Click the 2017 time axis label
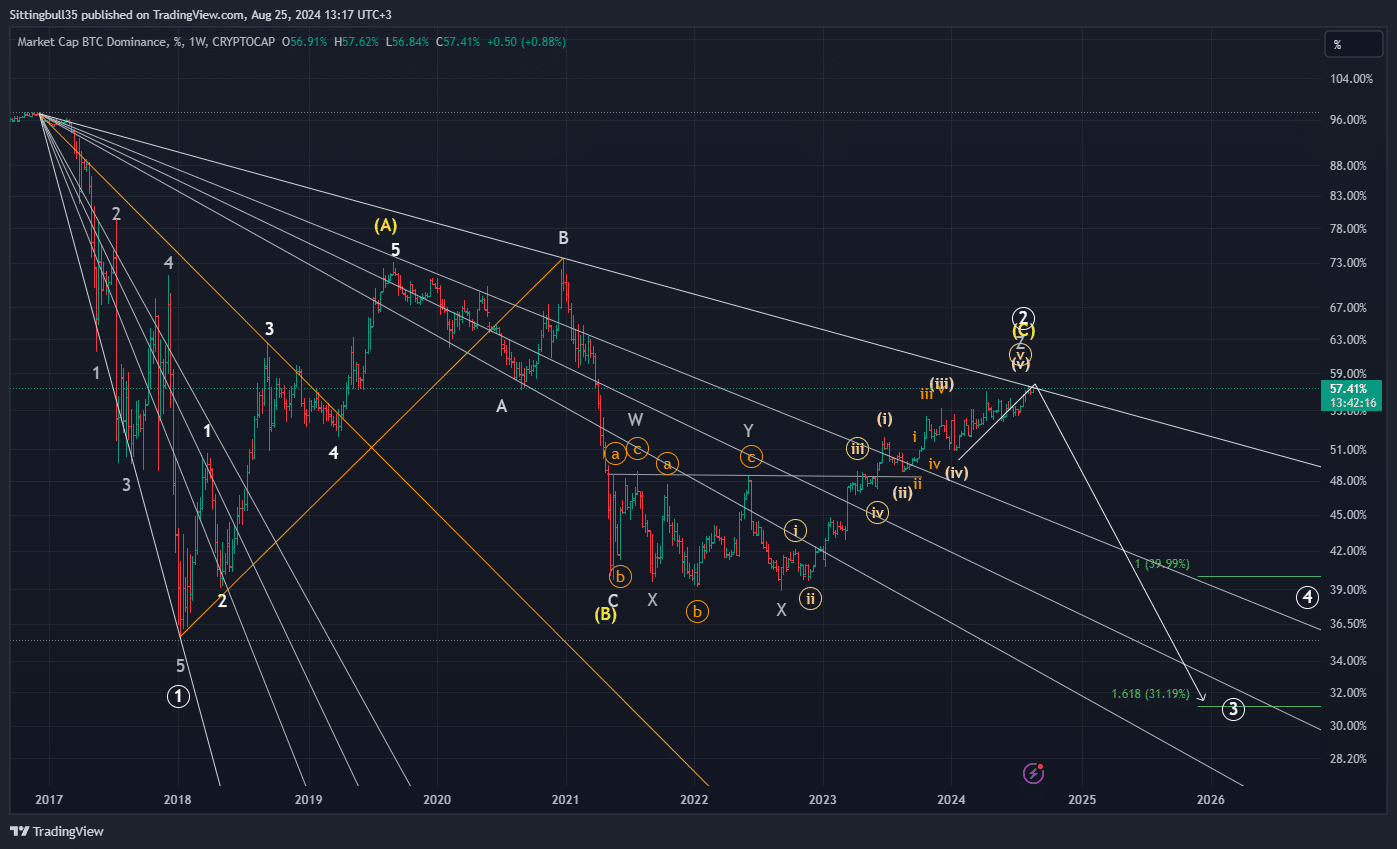The image size is (1397, 849). pyautogui.click(x=49, y=799)
